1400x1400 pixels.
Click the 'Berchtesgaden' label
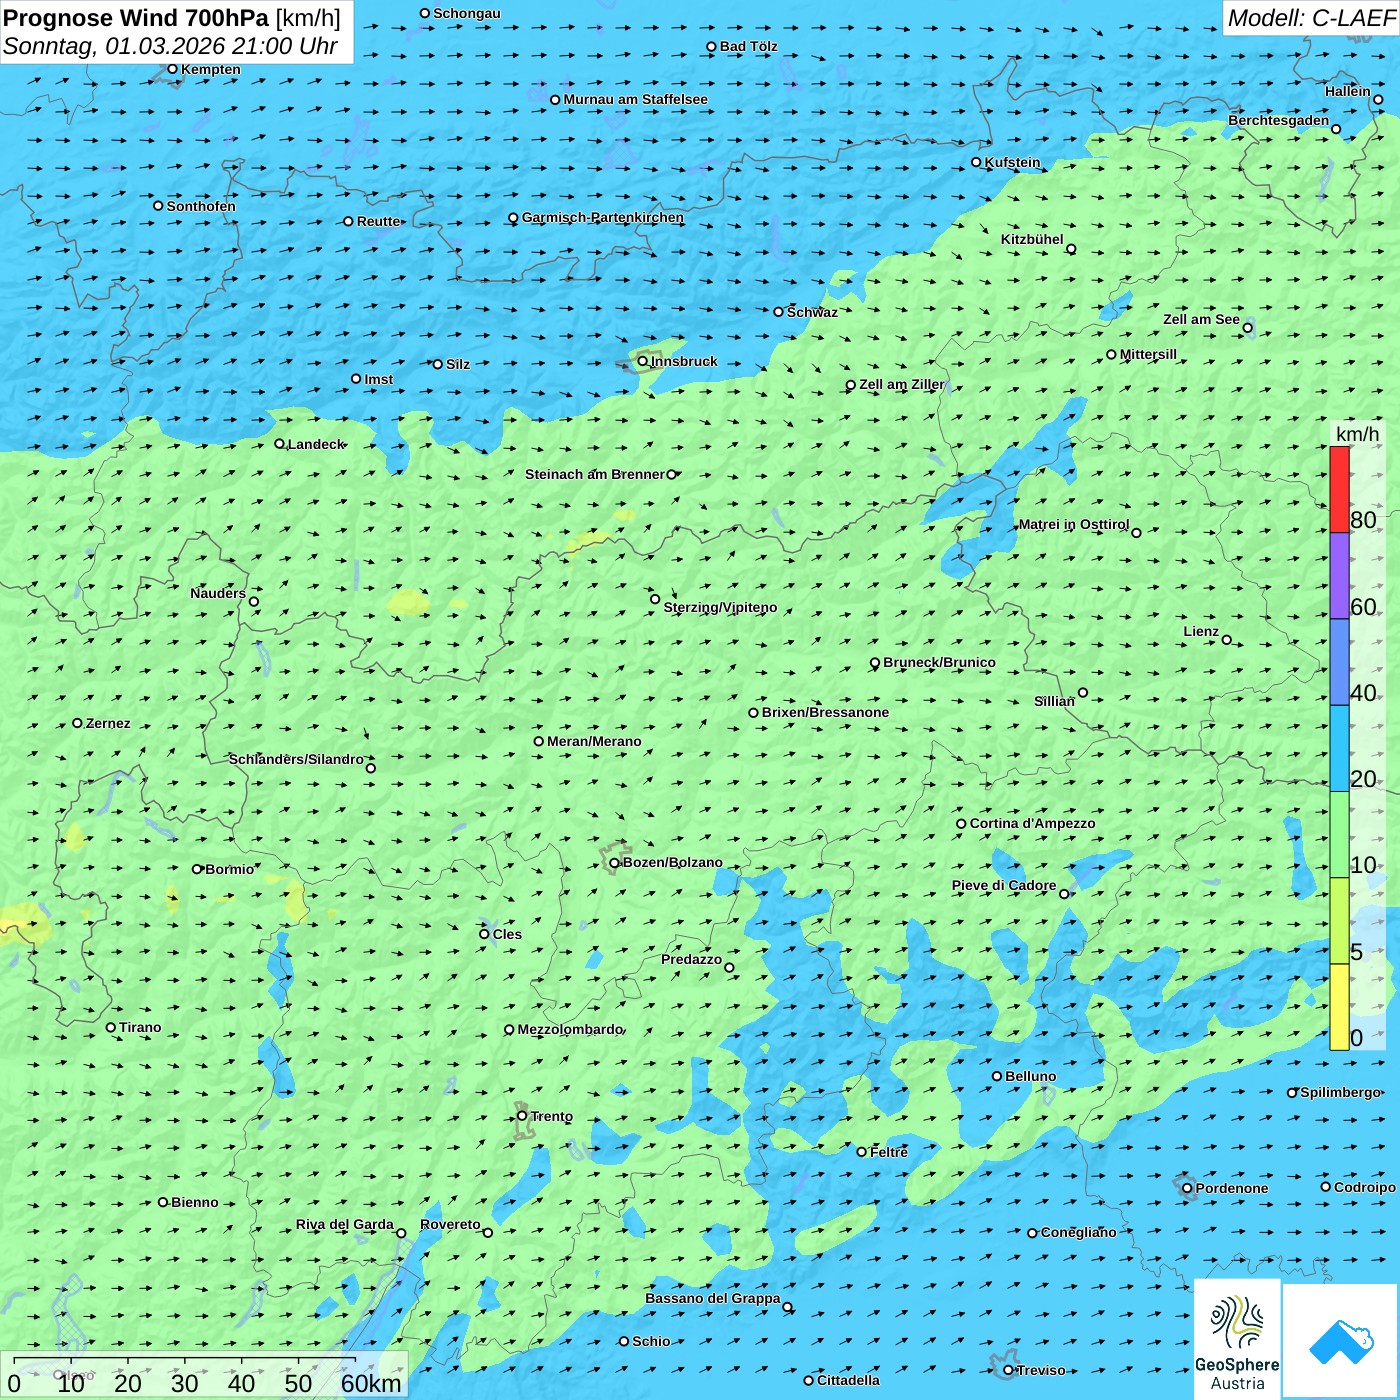(x=1279, y=120)
